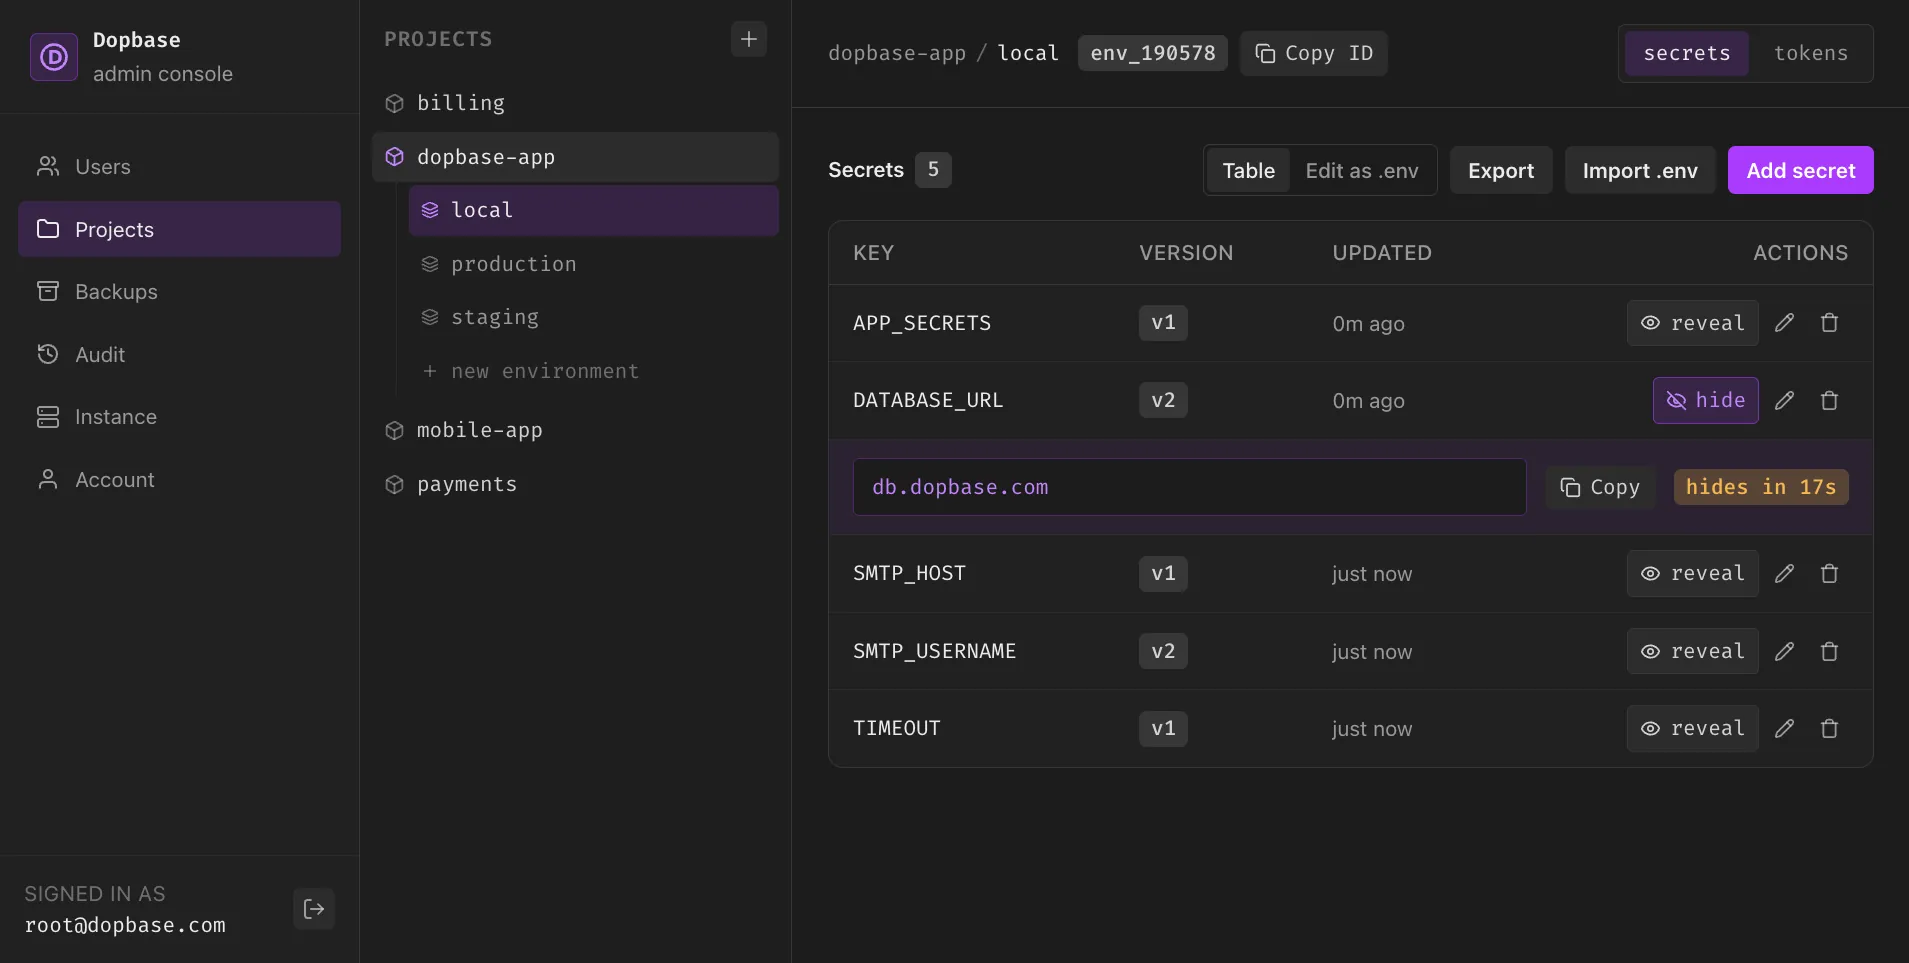Add a new project with plus icon
1909x963 pixels.
click(749, 39)
